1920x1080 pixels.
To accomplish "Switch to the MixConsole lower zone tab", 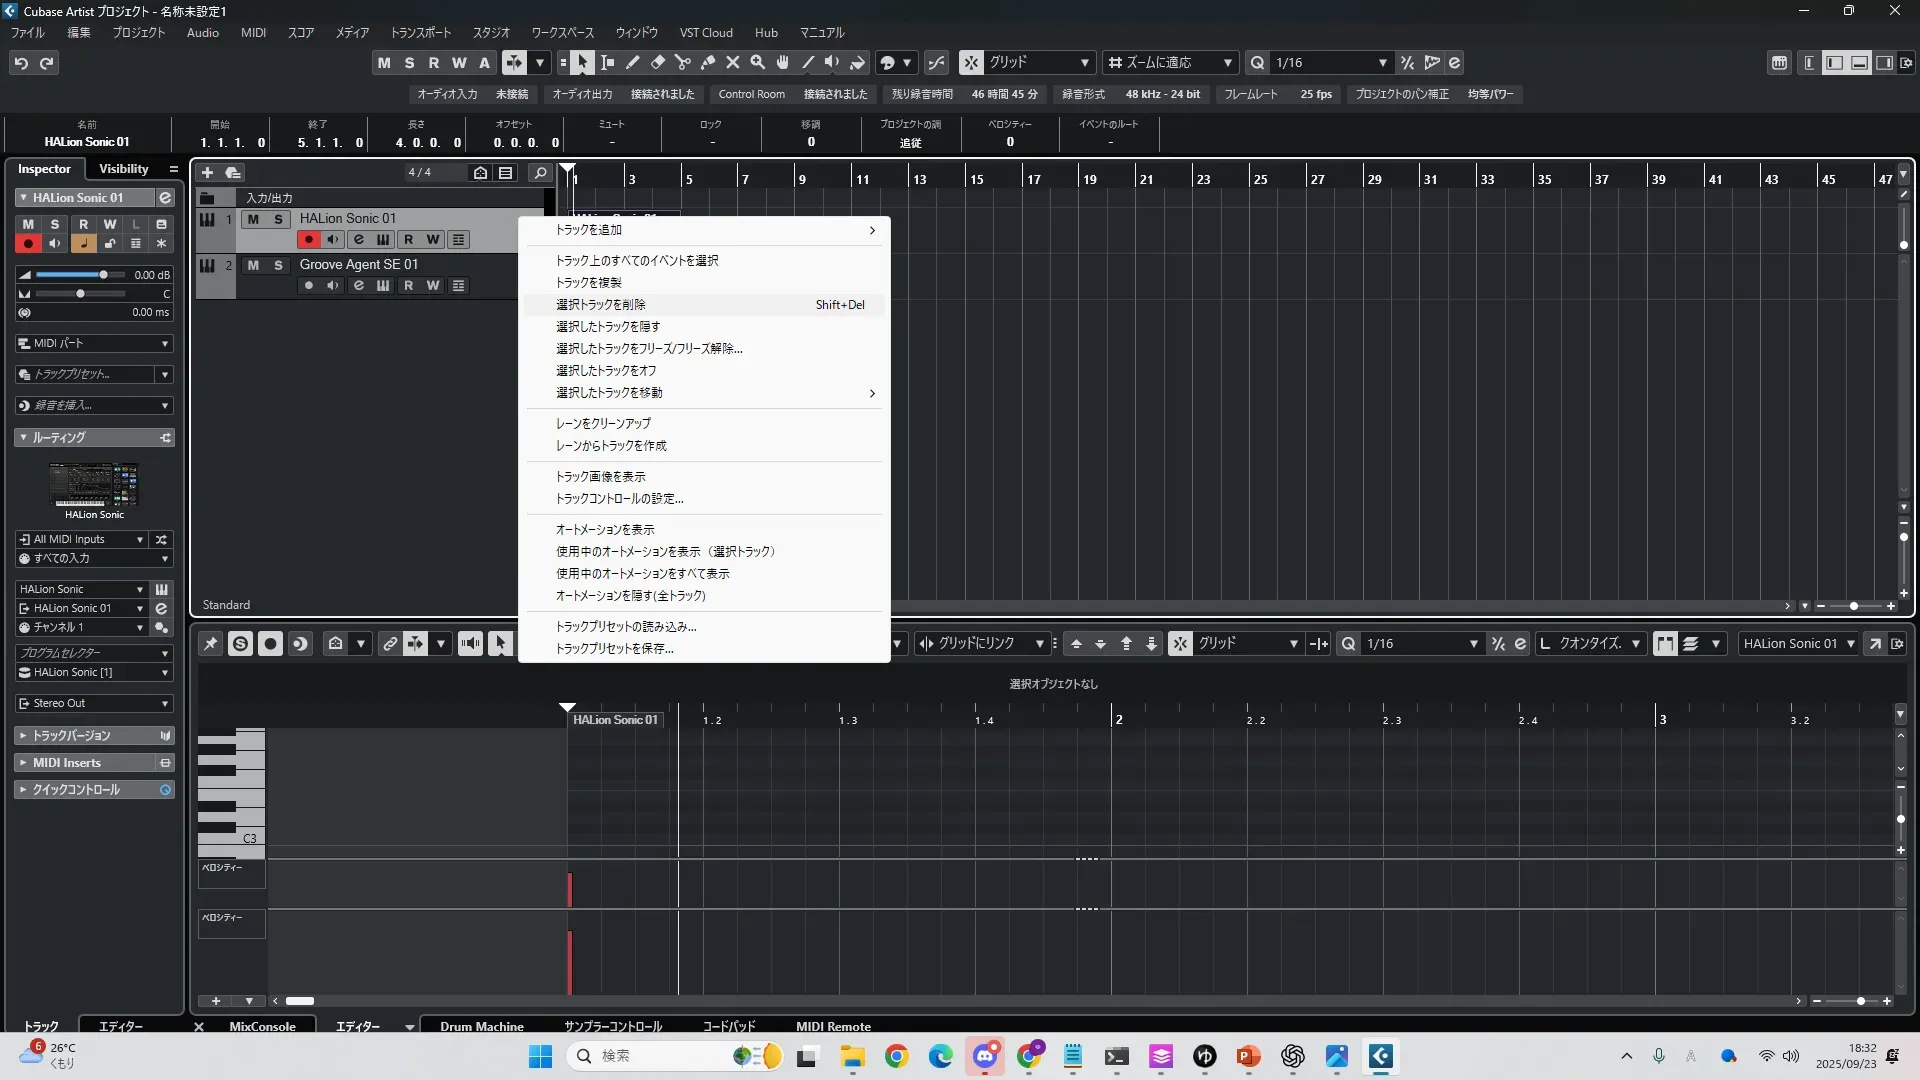I will tap(262, 1026).
